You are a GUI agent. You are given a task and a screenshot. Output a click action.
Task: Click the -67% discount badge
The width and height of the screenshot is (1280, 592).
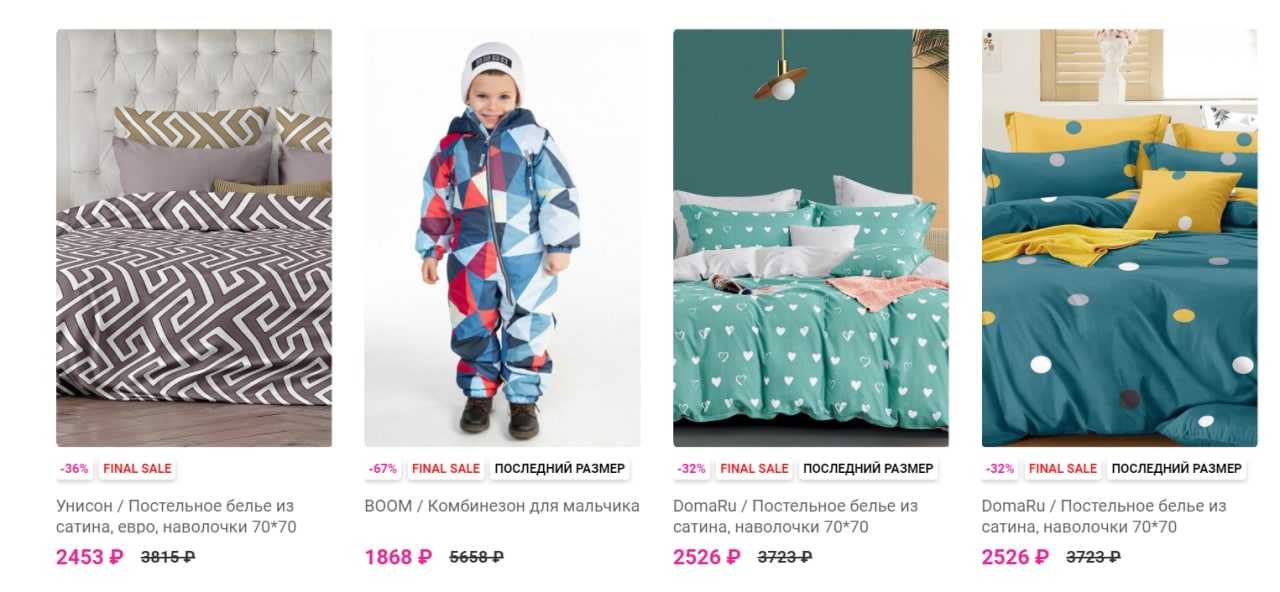tap(383, 468)
